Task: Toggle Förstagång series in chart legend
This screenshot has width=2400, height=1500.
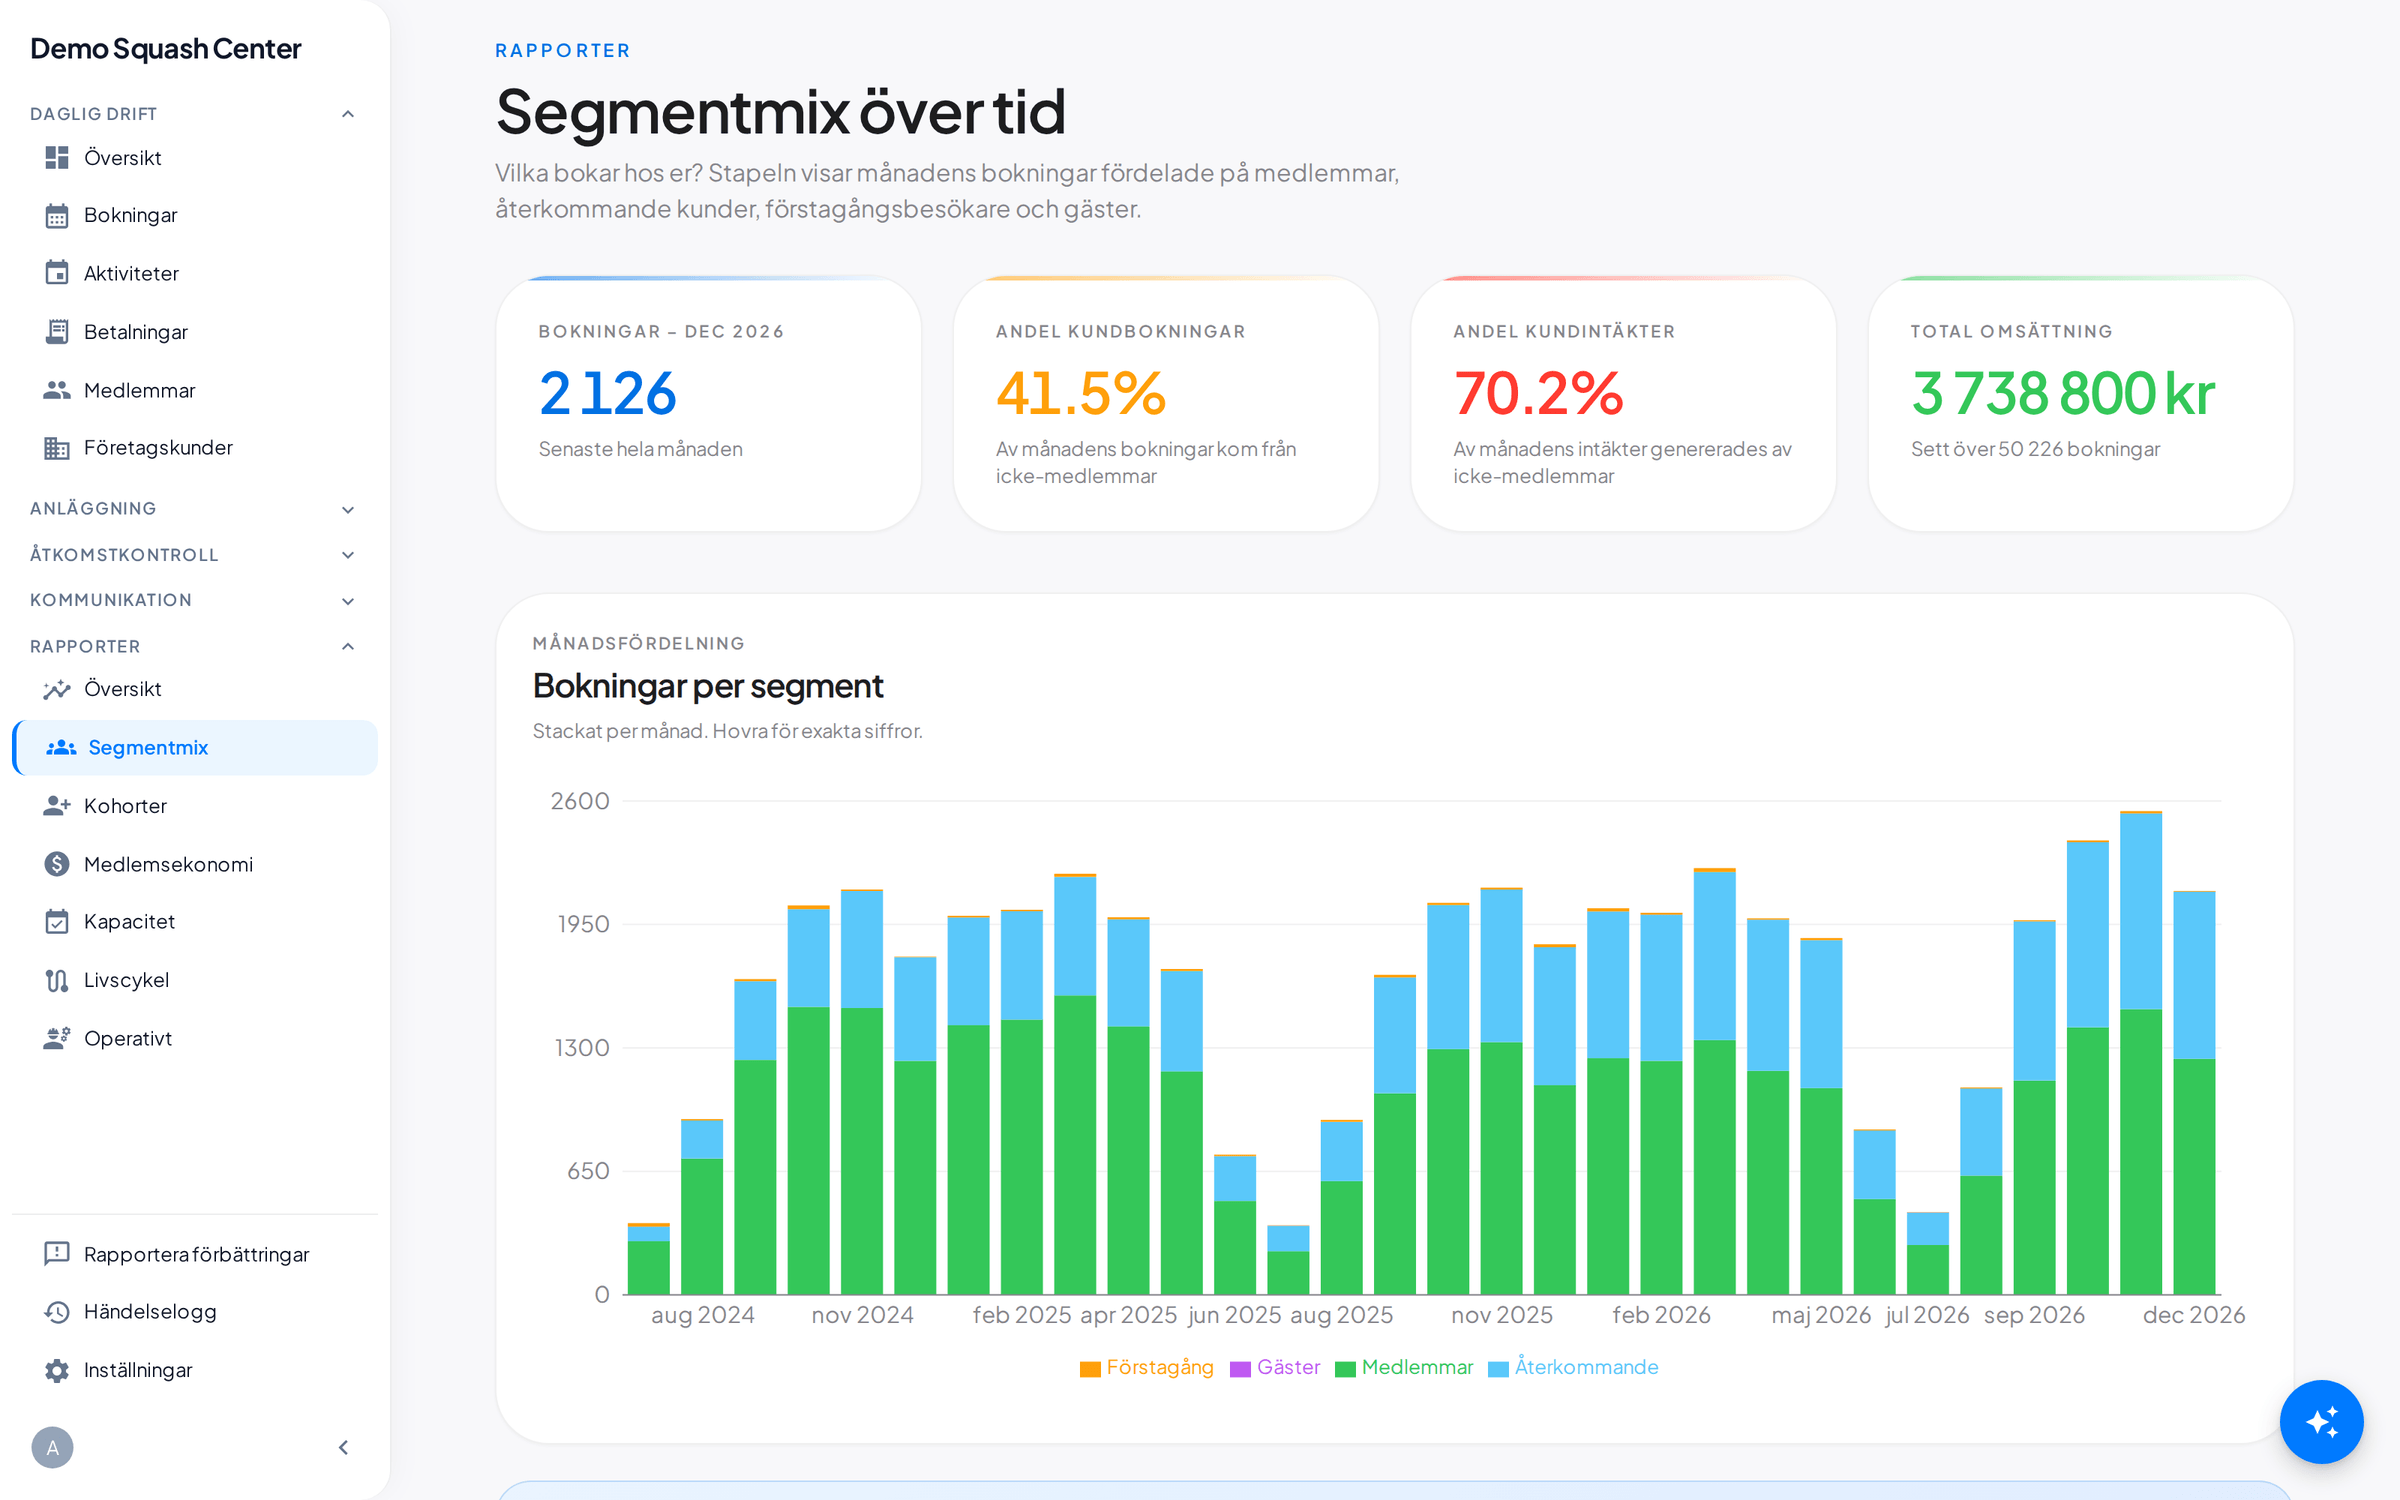Action: tap(1147, 1367)
